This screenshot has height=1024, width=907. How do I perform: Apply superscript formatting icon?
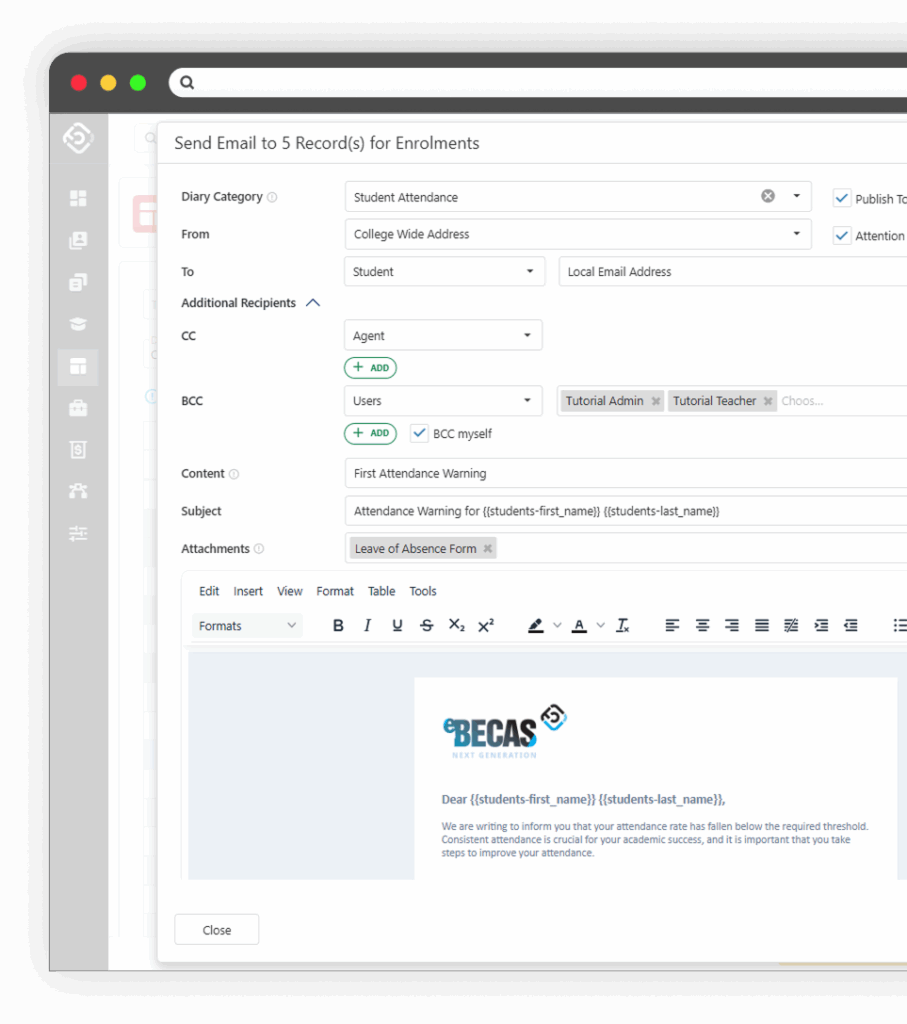(486, 626)
